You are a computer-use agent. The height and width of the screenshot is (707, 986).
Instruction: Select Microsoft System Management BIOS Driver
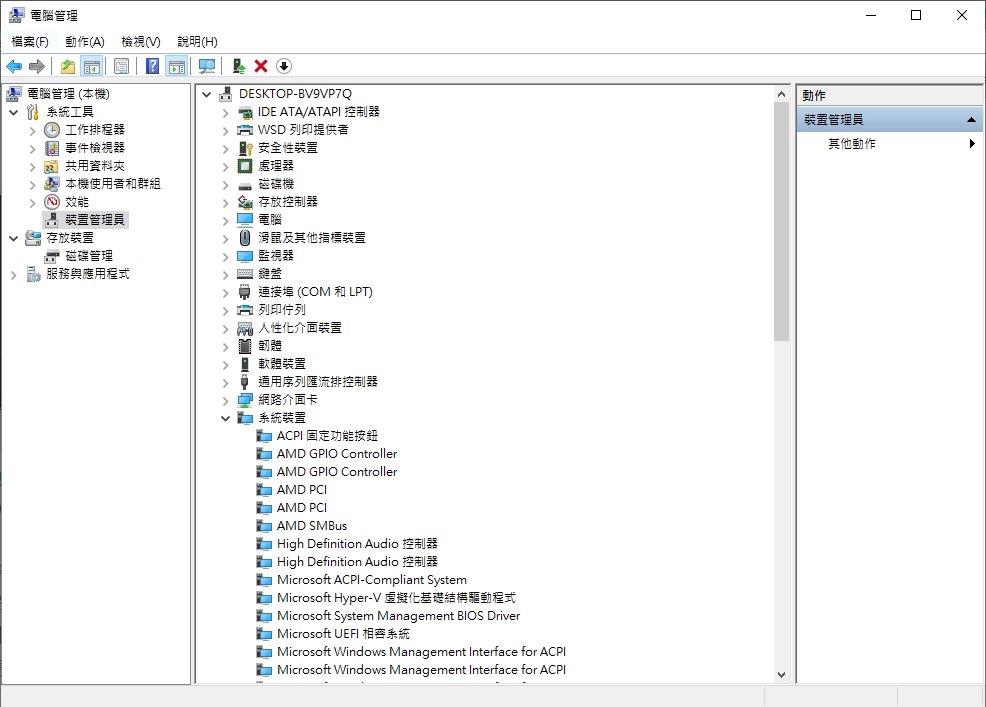pos(399,616)
